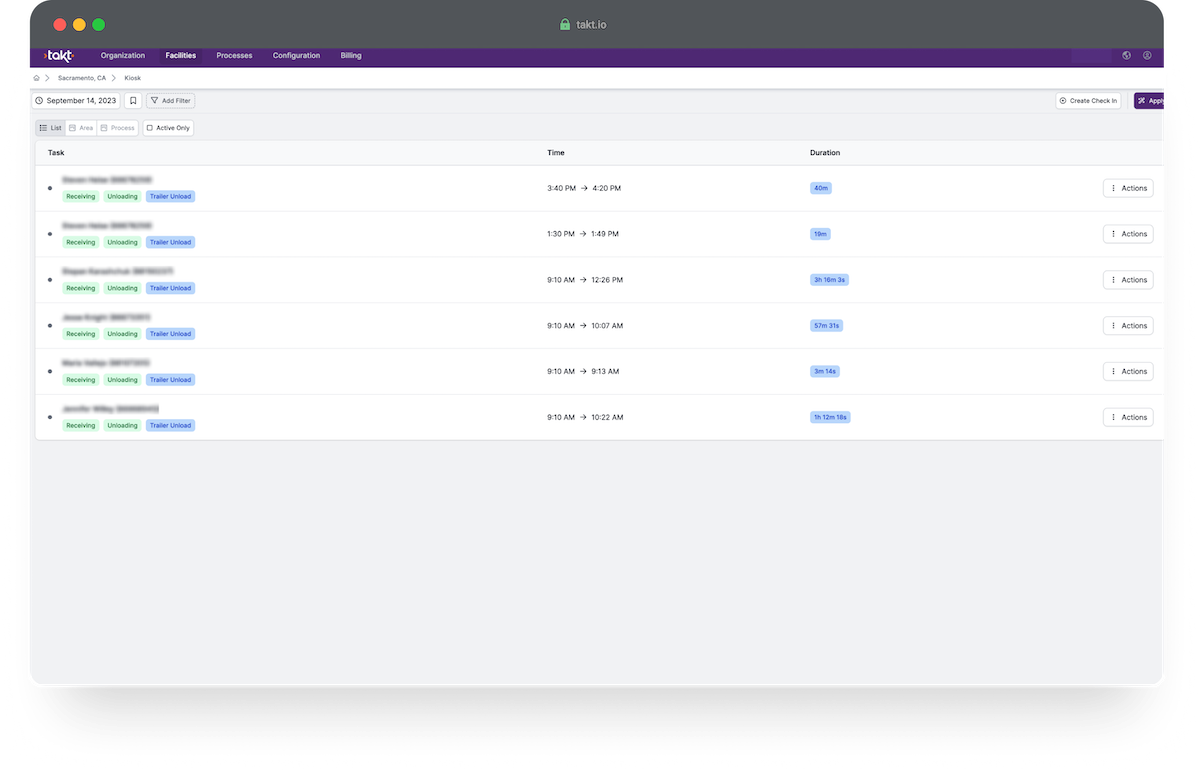Screen dimensions: 1200x771
Task: Open the Actions dropdown for the 40m task
Action: 1128,188
